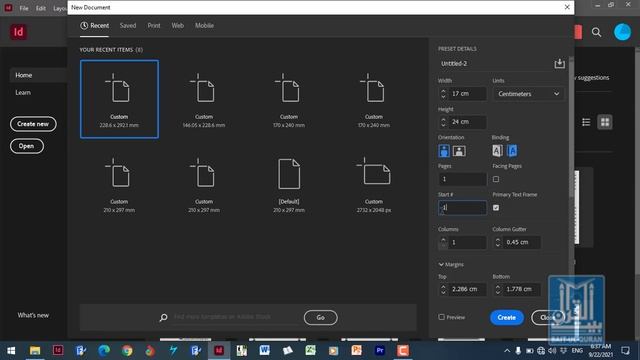640x360 pixels.
Task: Open the Edit menu
Action: pos(40,8)
